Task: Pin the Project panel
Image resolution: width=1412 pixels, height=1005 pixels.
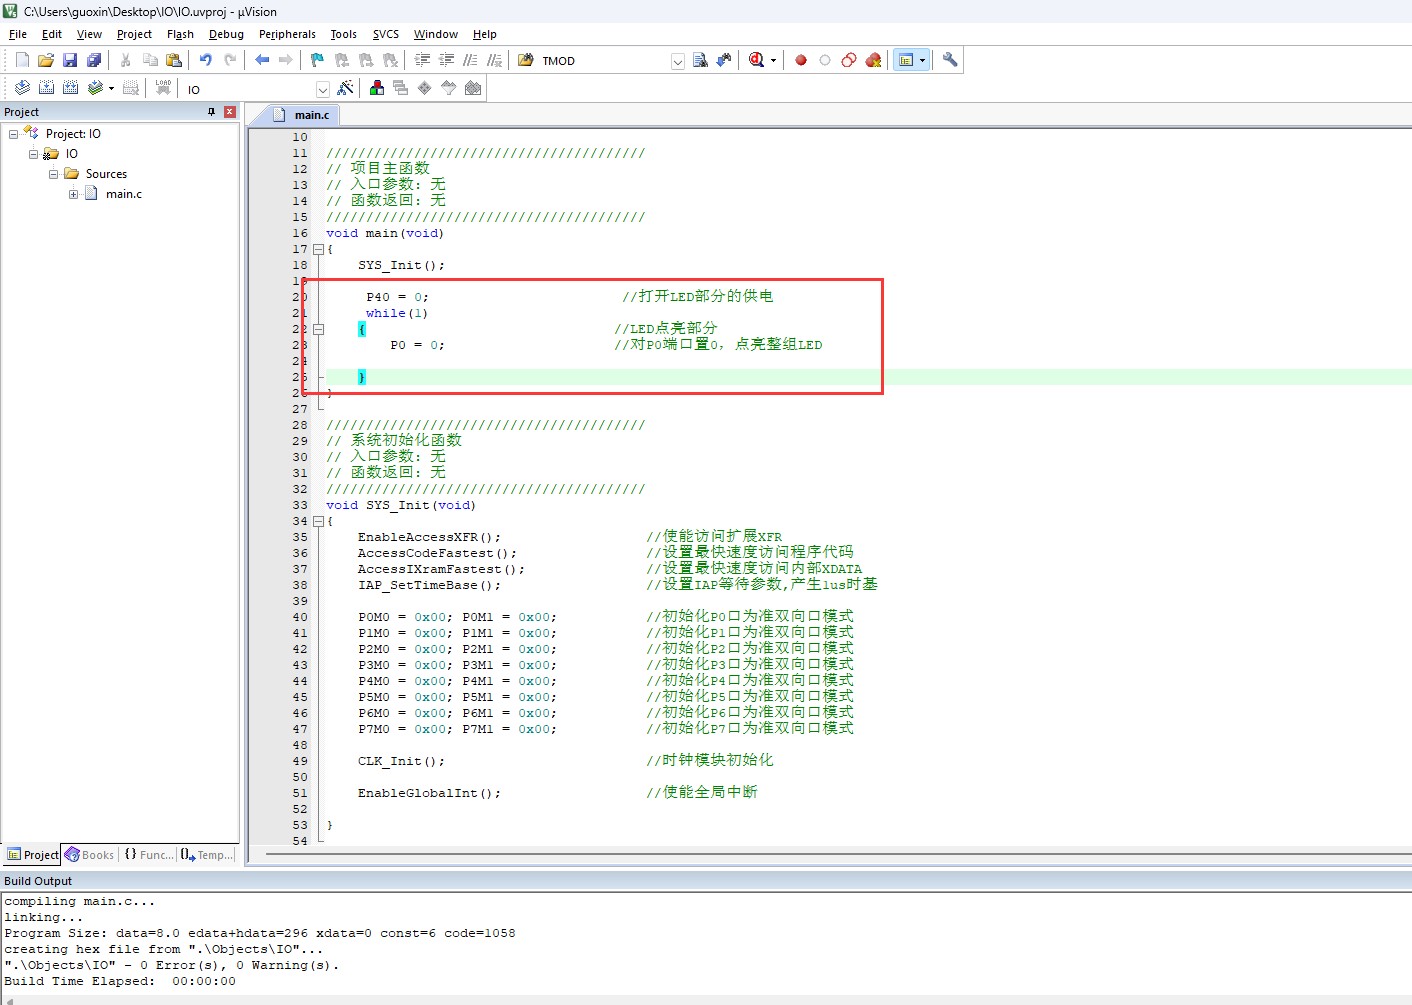Action: [x=211, y=112]
